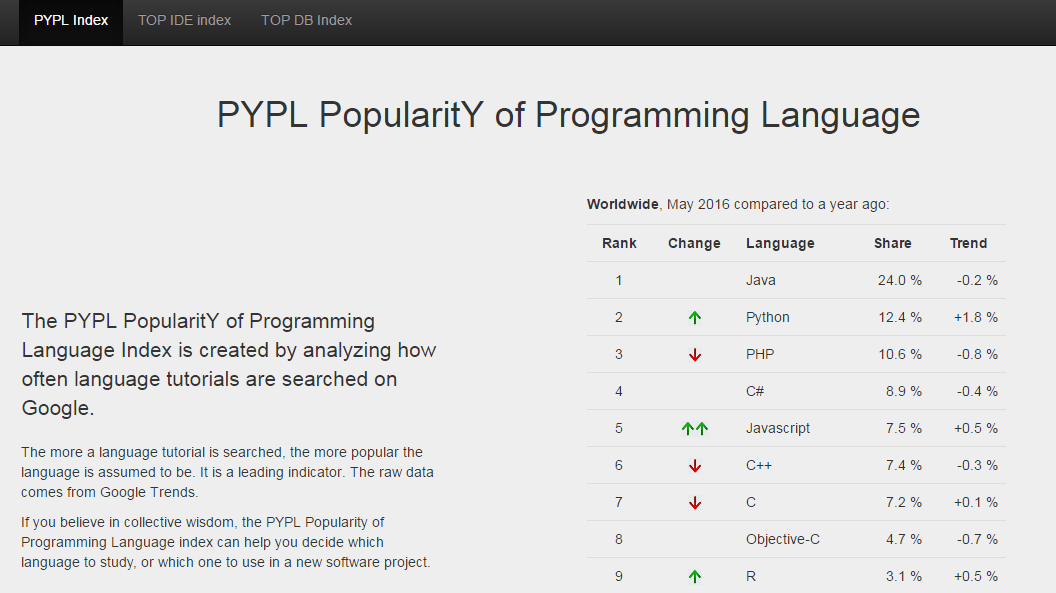This screenshot has width=1056, height=593.
Task: Click the PYPL PopularitY page title
Action: (x=568, y=115)
